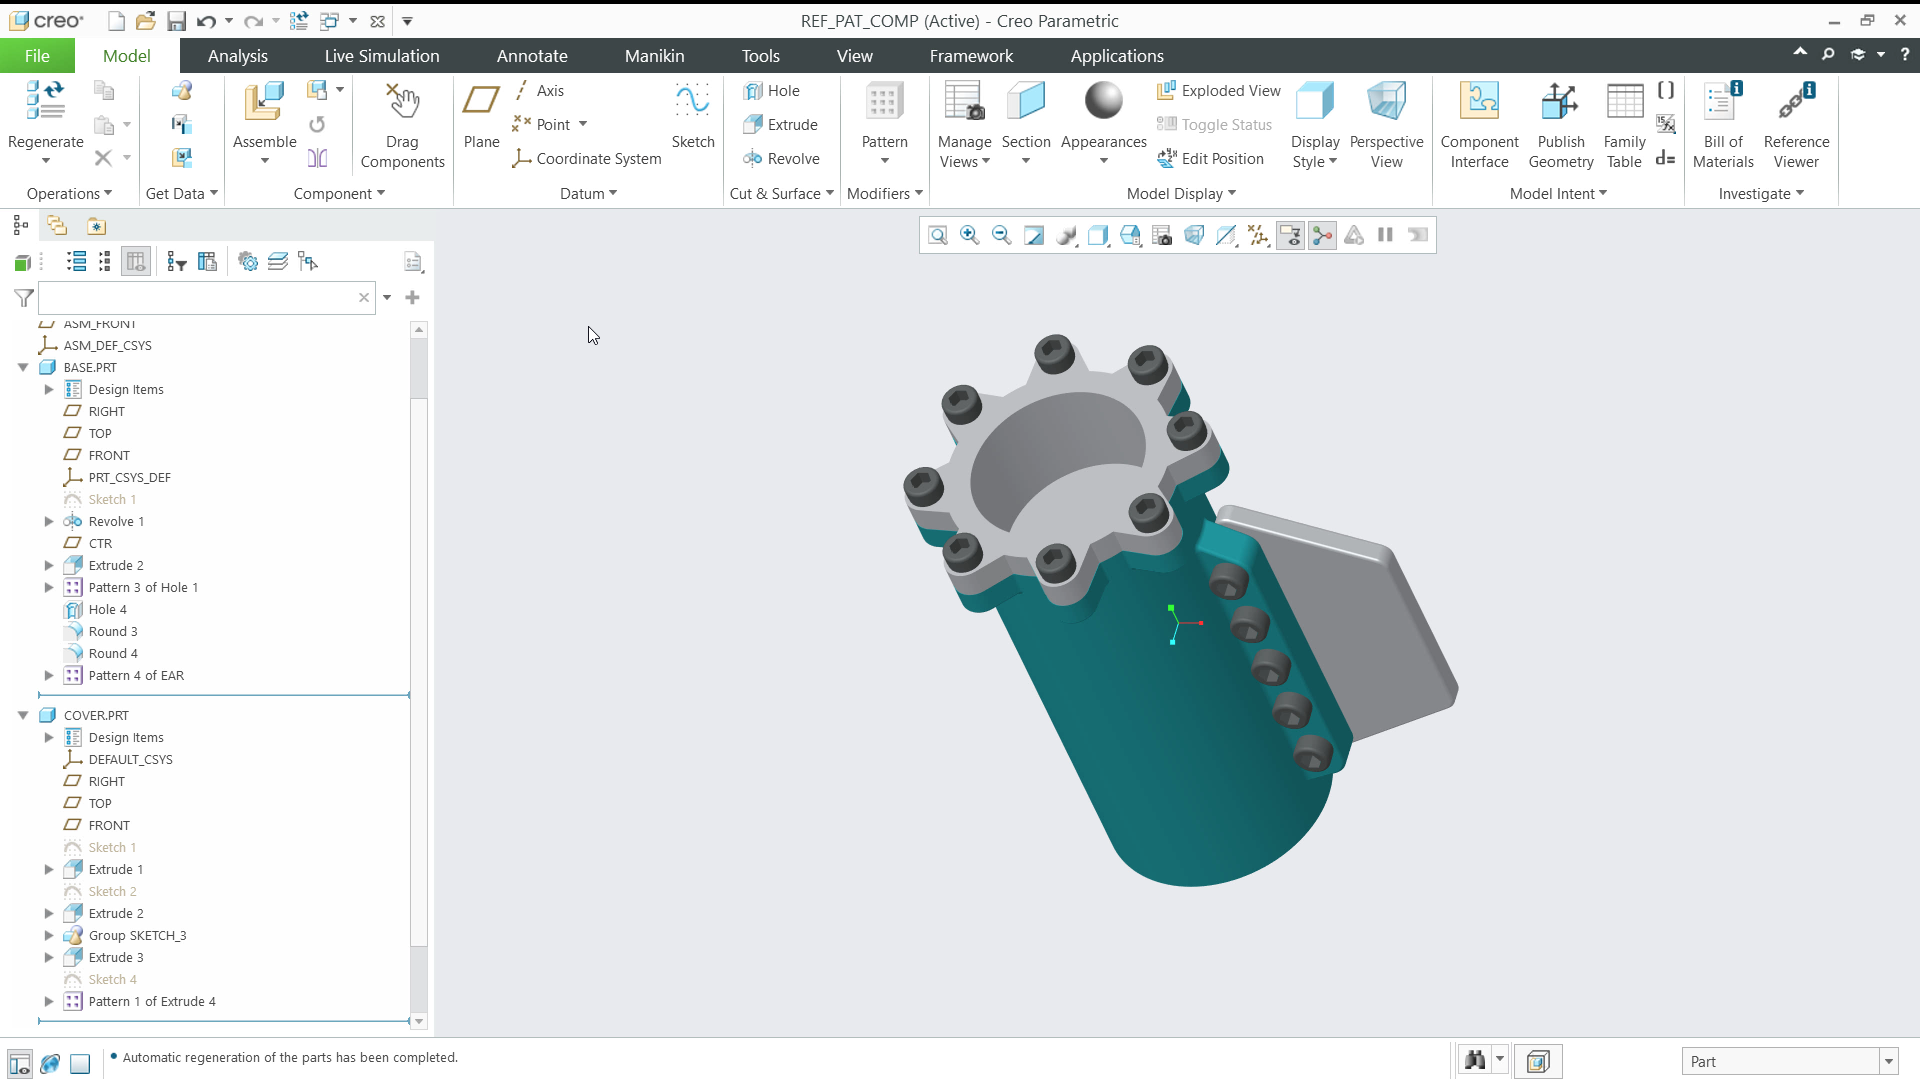Open Bill of Materials

[x=1723, y=125]
